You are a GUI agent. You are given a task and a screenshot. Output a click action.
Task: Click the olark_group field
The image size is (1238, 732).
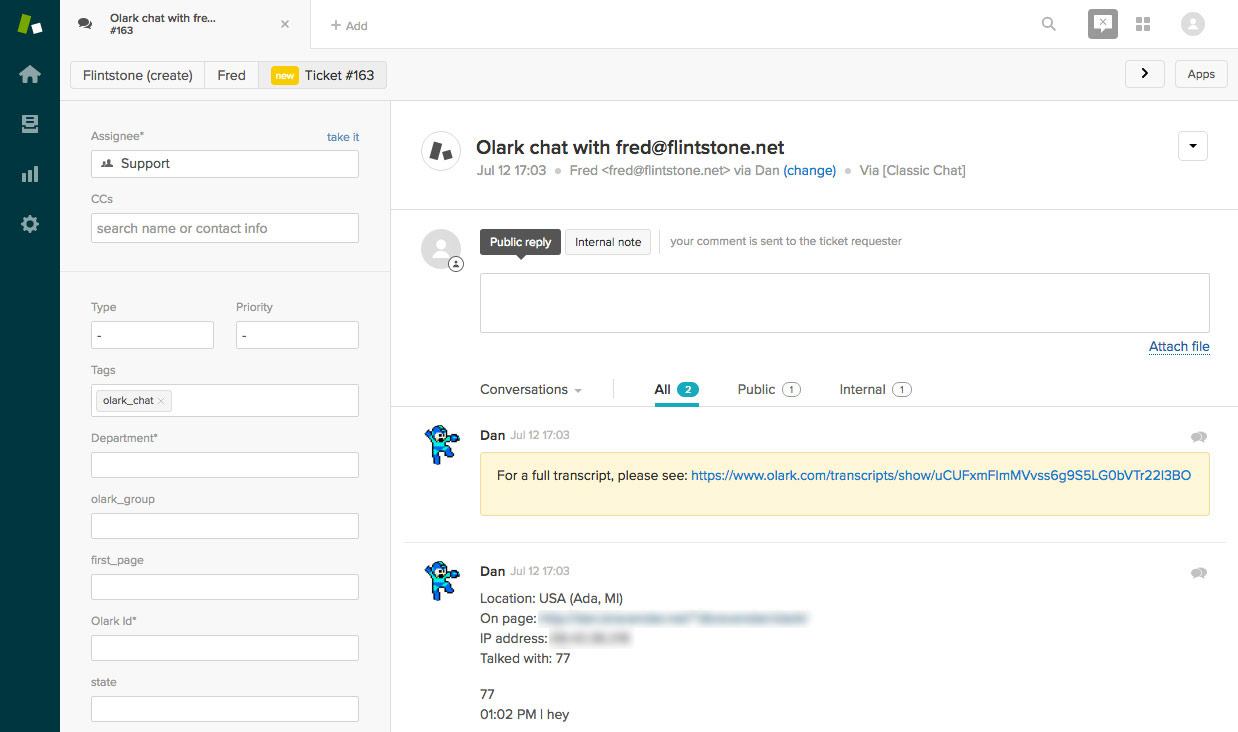click(x=225, y=526)
